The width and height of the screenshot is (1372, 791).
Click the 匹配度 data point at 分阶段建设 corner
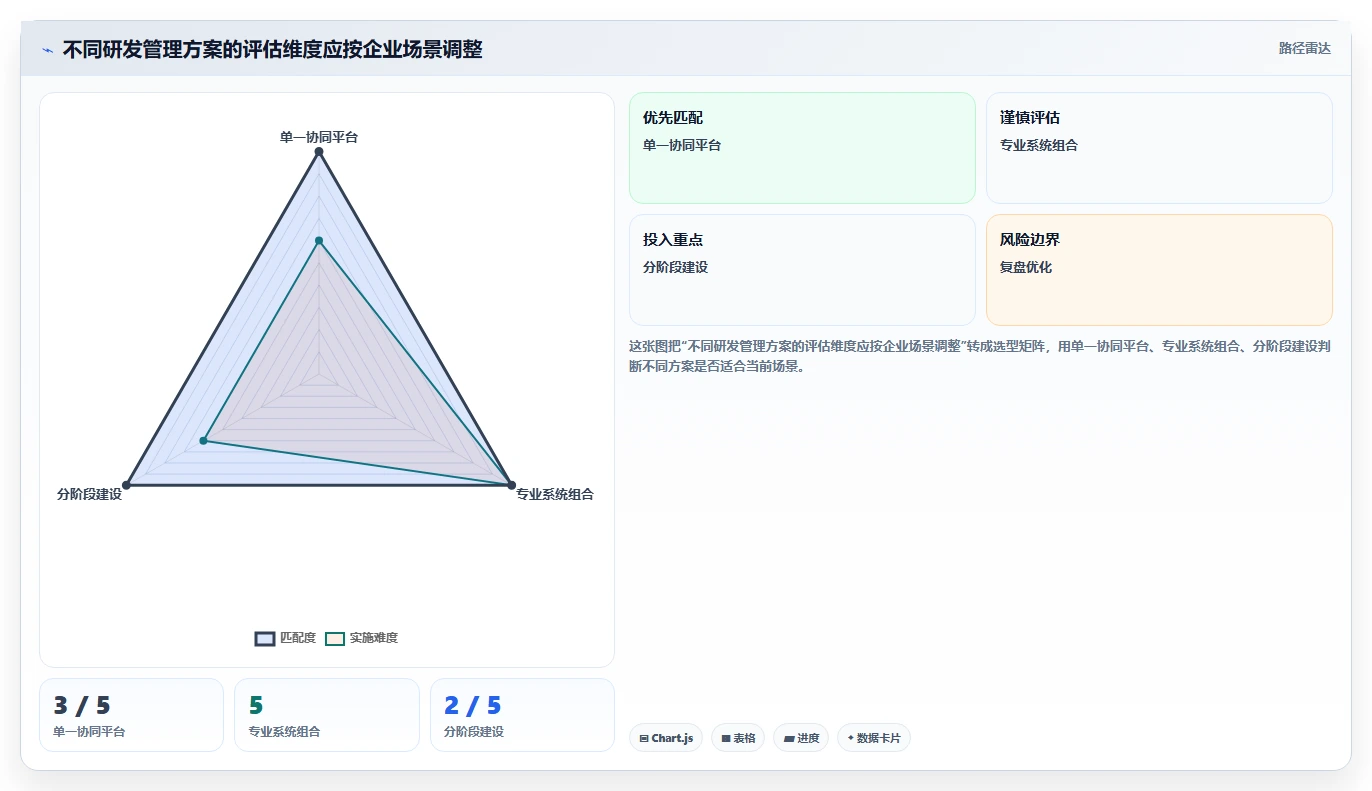coord(126,485)
